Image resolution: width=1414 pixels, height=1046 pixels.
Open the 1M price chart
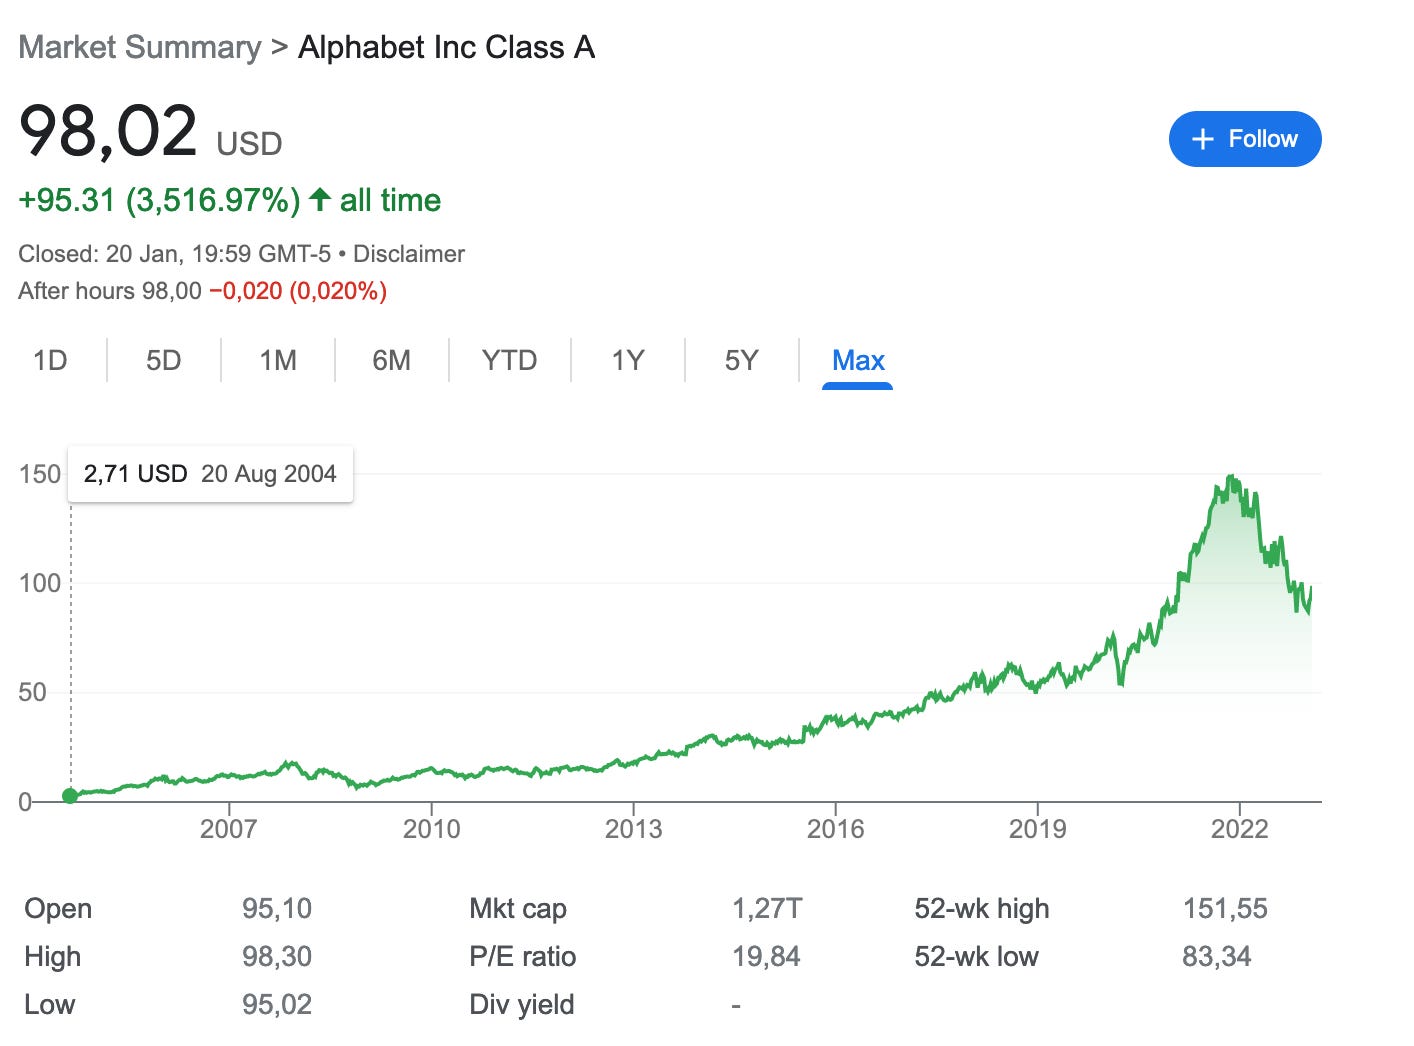click(277, 361)
